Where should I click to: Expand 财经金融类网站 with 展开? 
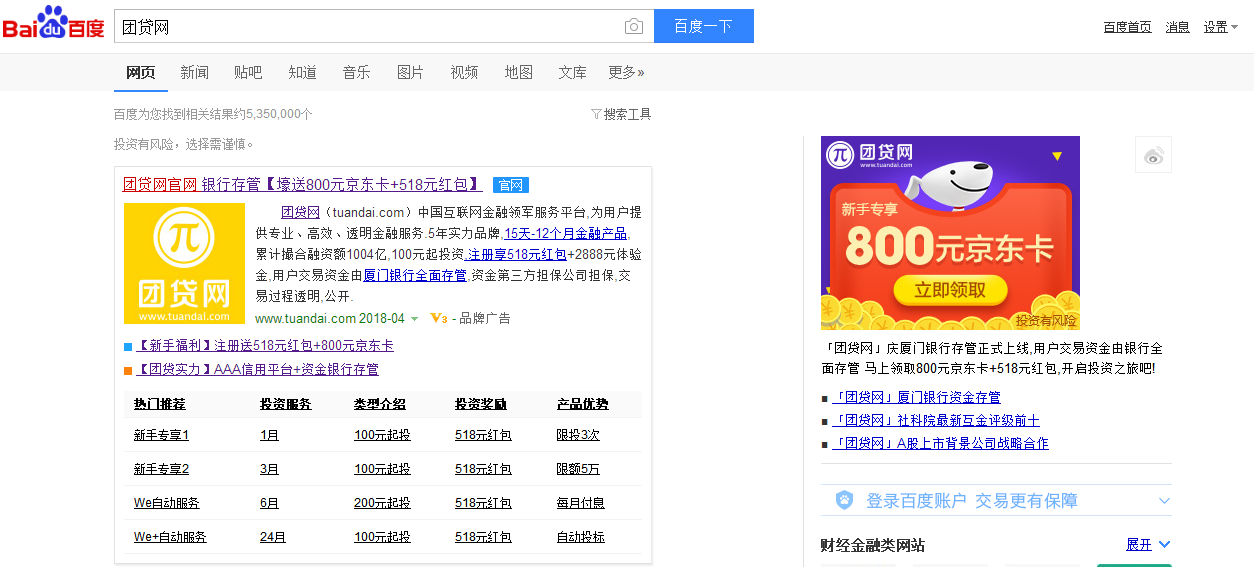tap(1148, 545)
